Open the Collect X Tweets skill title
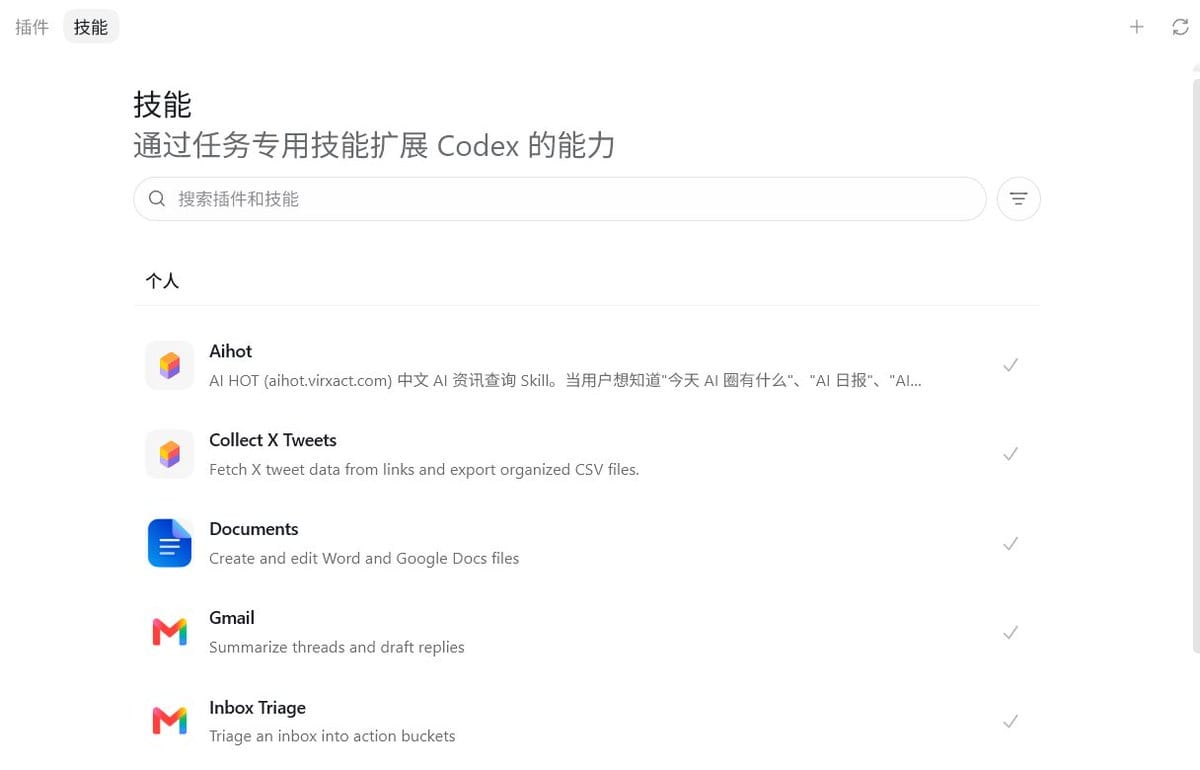This screenshot has height=770, width=1200. 273,440
